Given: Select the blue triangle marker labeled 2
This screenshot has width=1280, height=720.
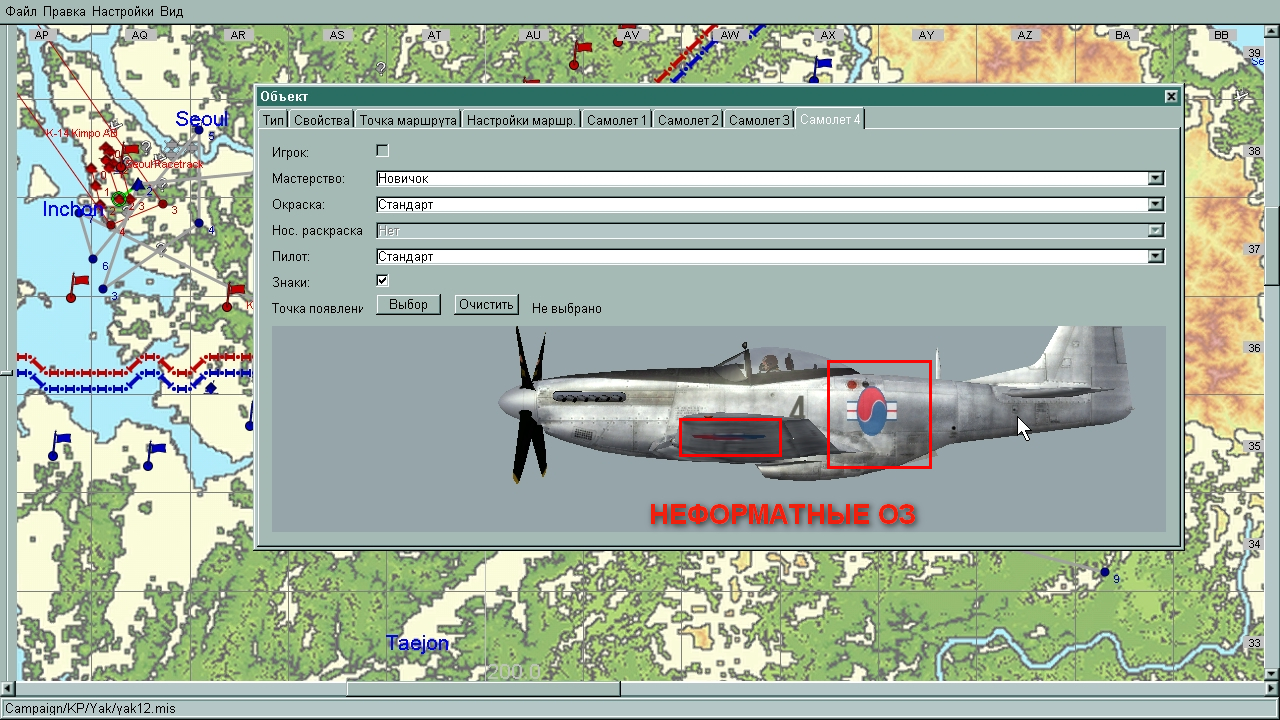Looking at the screenshot, I should pyautogui.click(x=138, y=185).
